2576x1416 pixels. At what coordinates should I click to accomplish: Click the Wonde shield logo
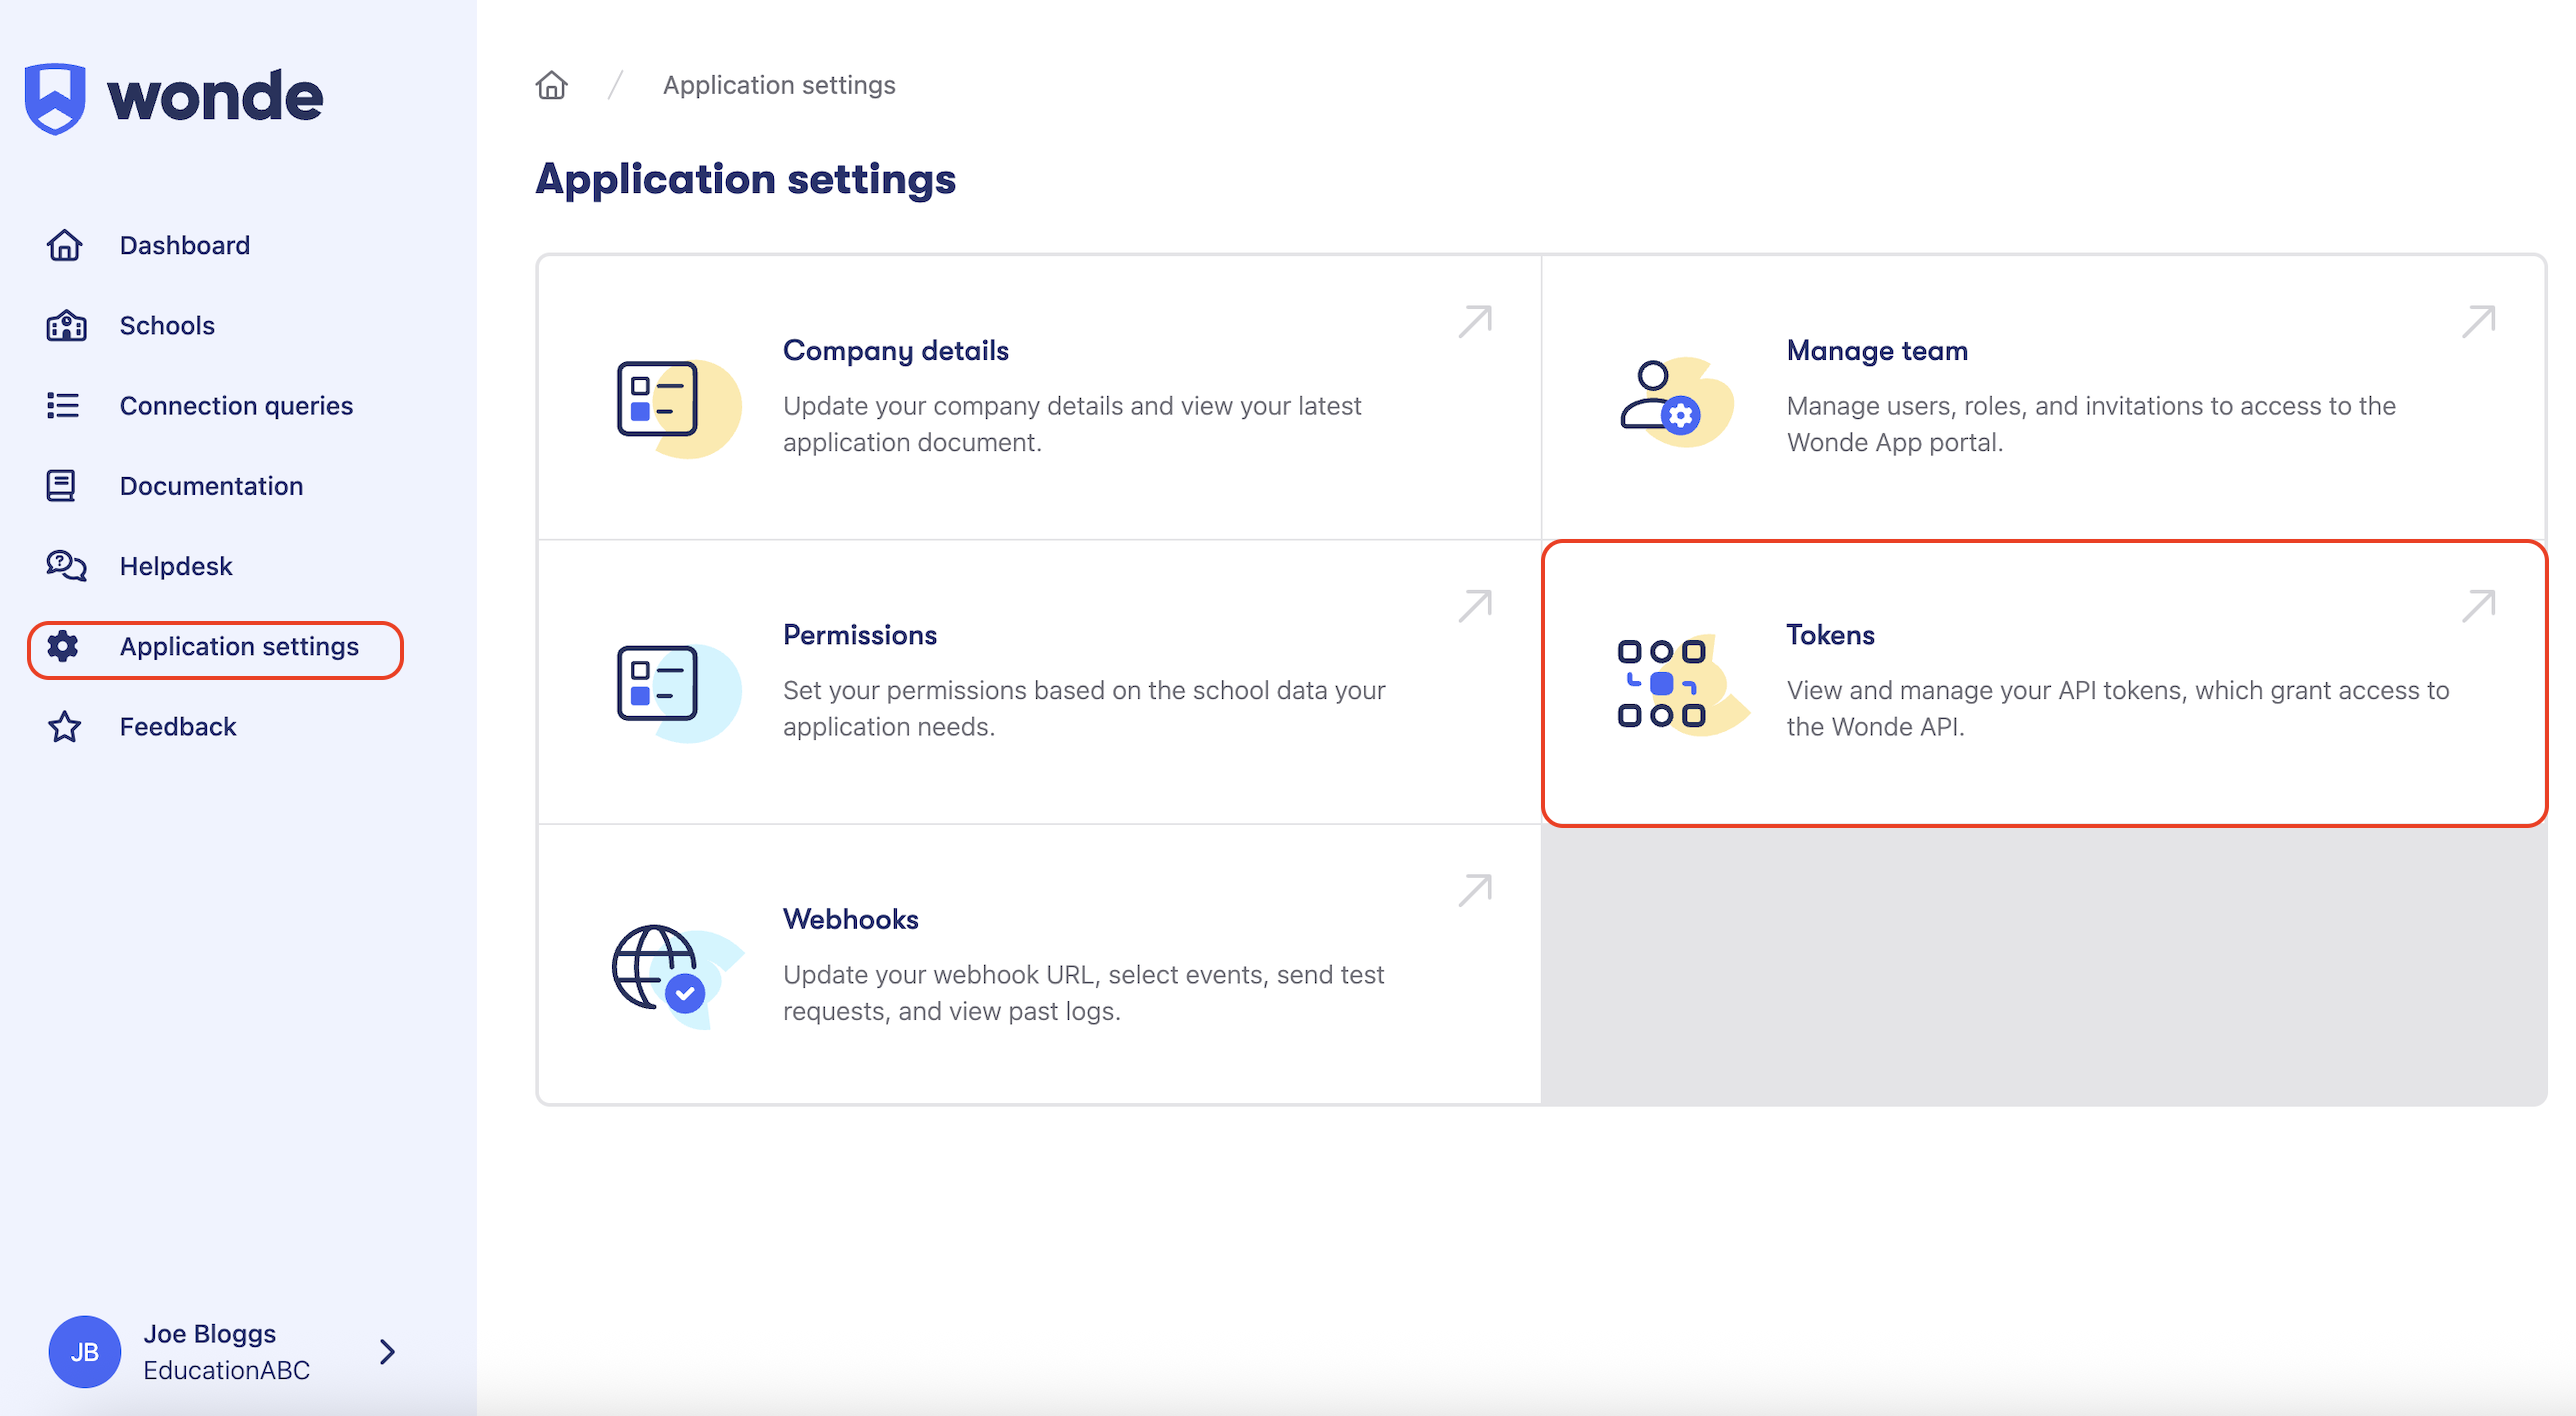click(55, 98)
